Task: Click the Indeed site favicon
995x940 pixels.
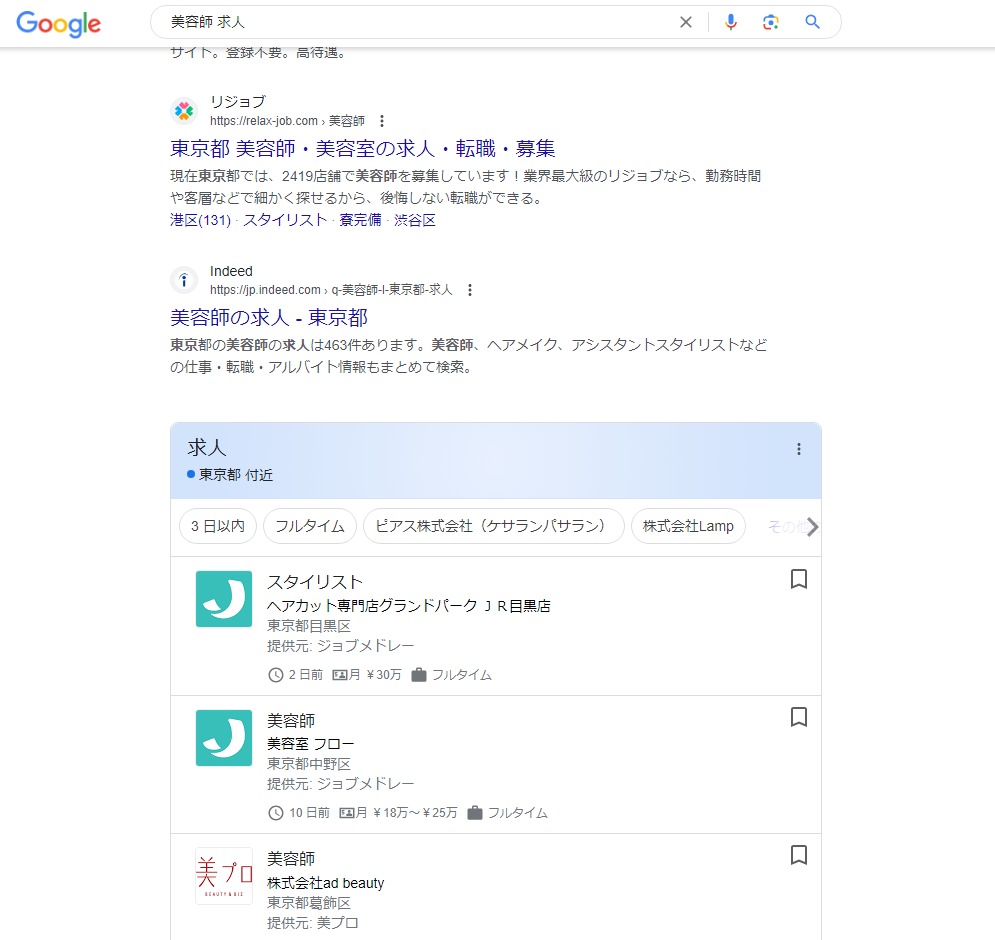Action: coord(184,280)
